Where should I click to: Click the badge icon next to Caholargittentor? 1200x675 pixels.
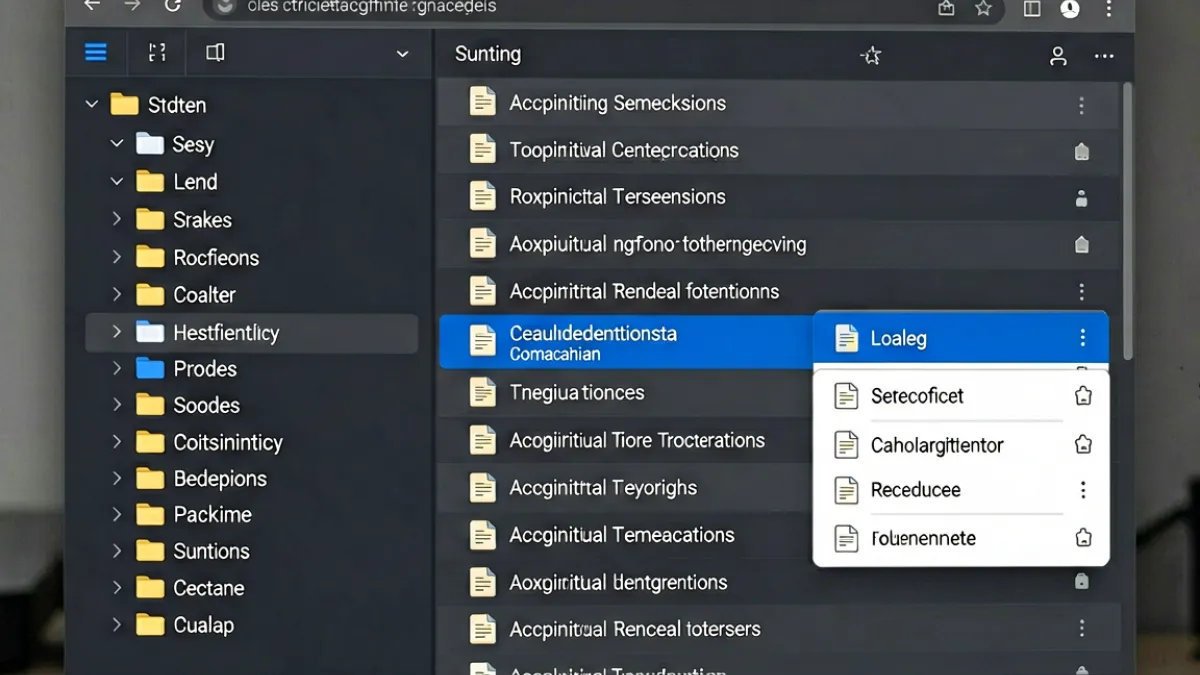(1082, 445)
